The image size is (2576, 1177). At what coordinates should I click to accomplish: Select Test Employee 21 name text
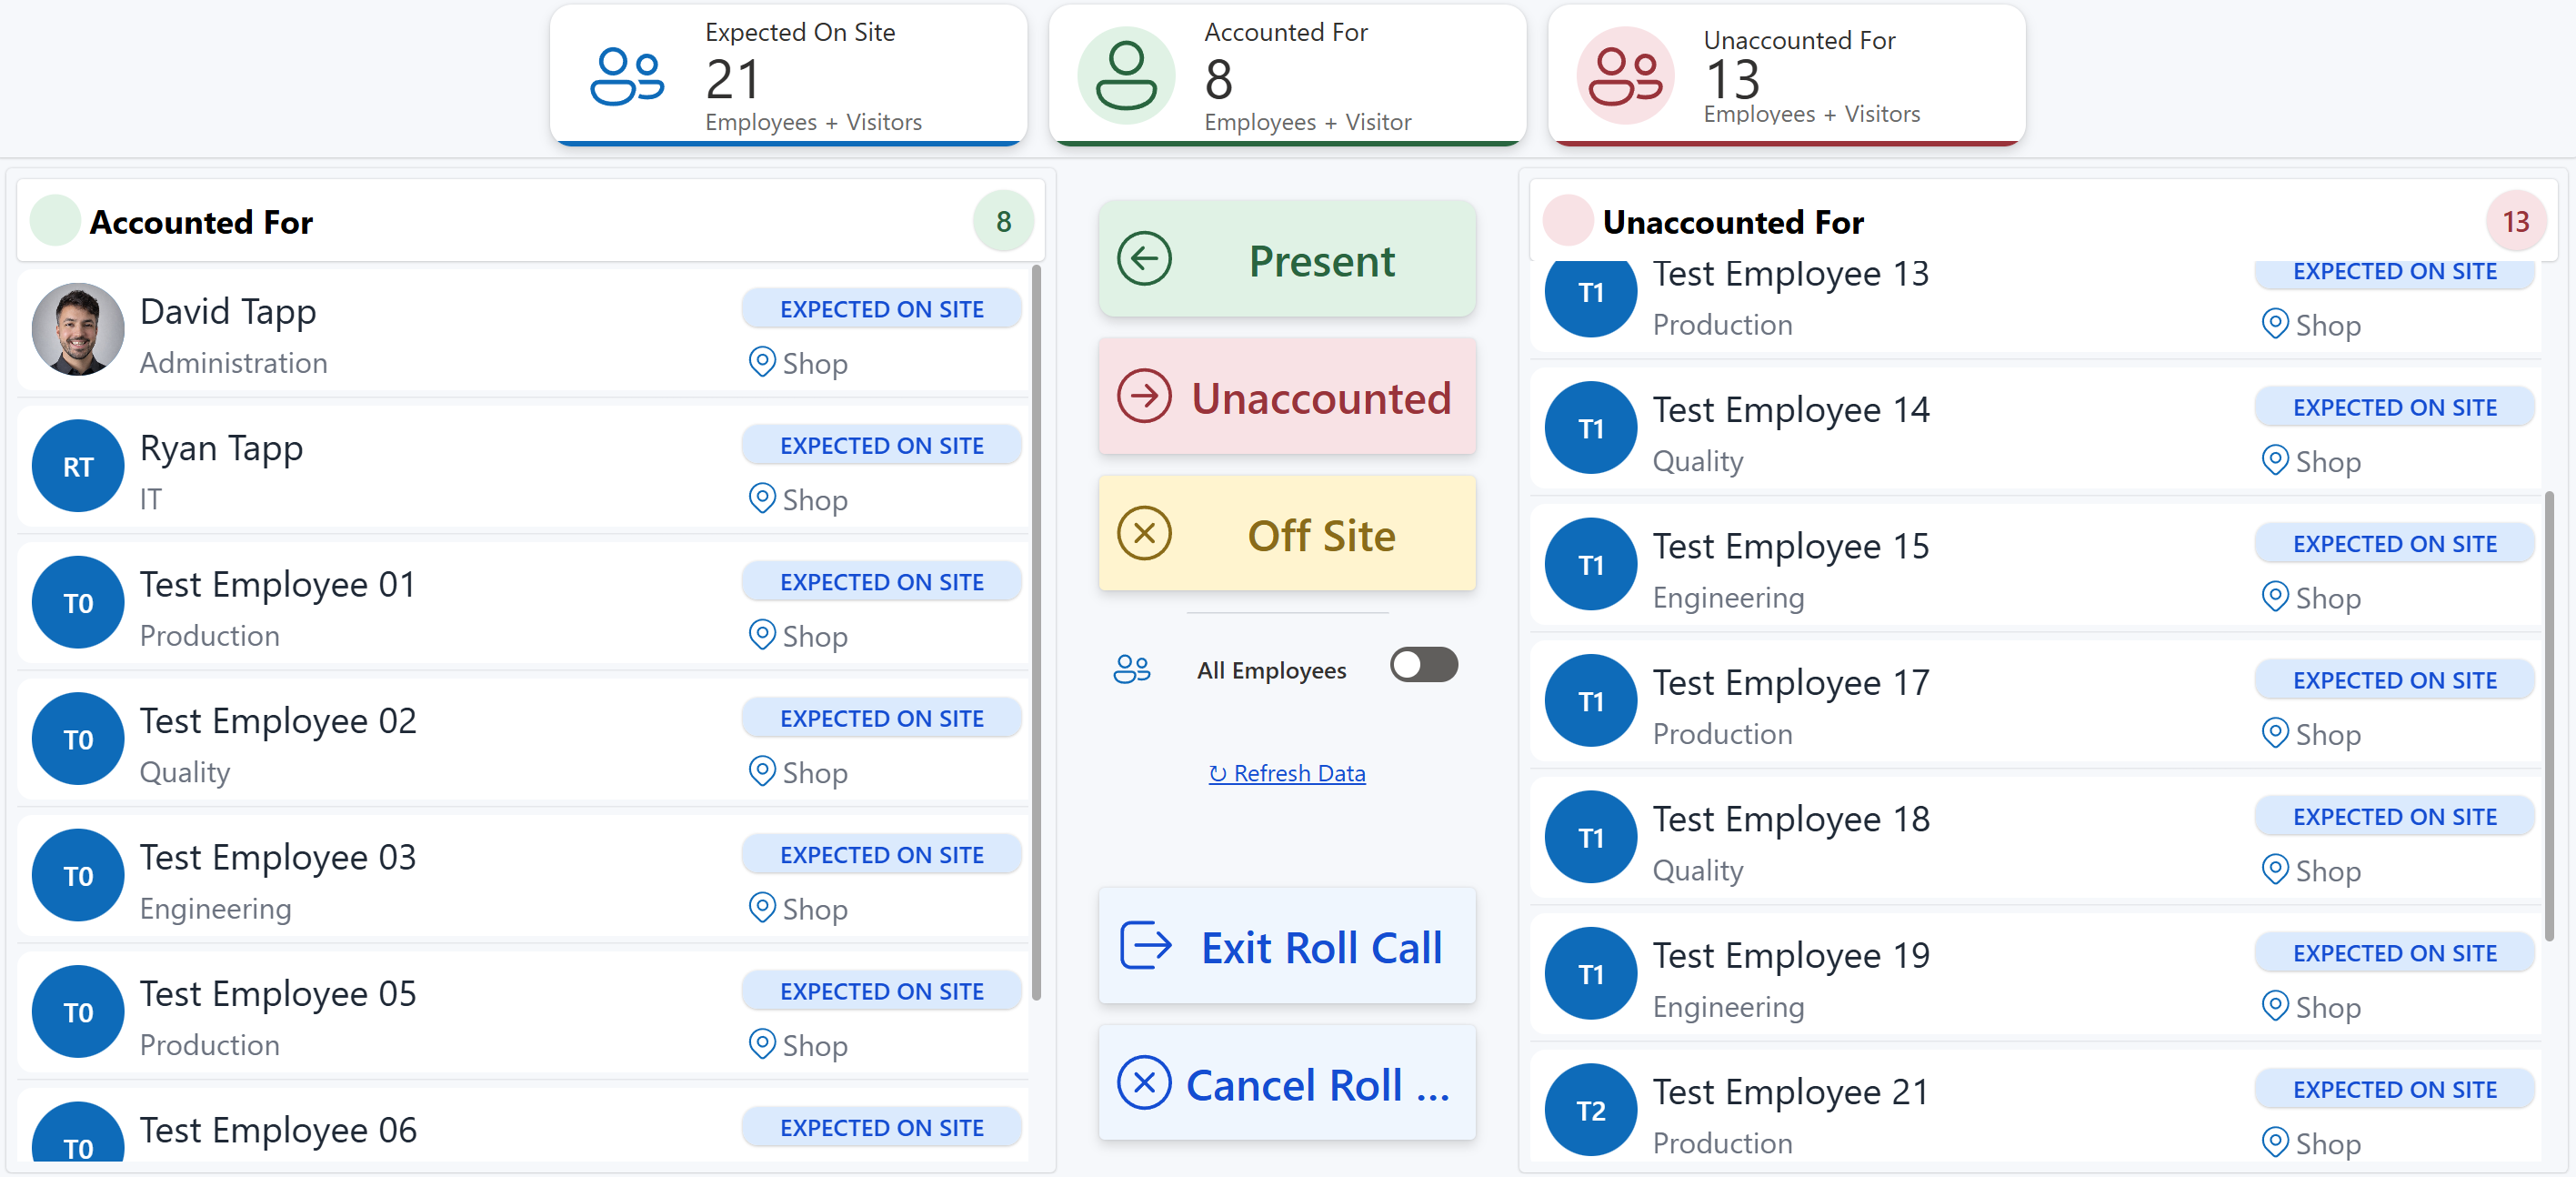pos(1790,1092)
